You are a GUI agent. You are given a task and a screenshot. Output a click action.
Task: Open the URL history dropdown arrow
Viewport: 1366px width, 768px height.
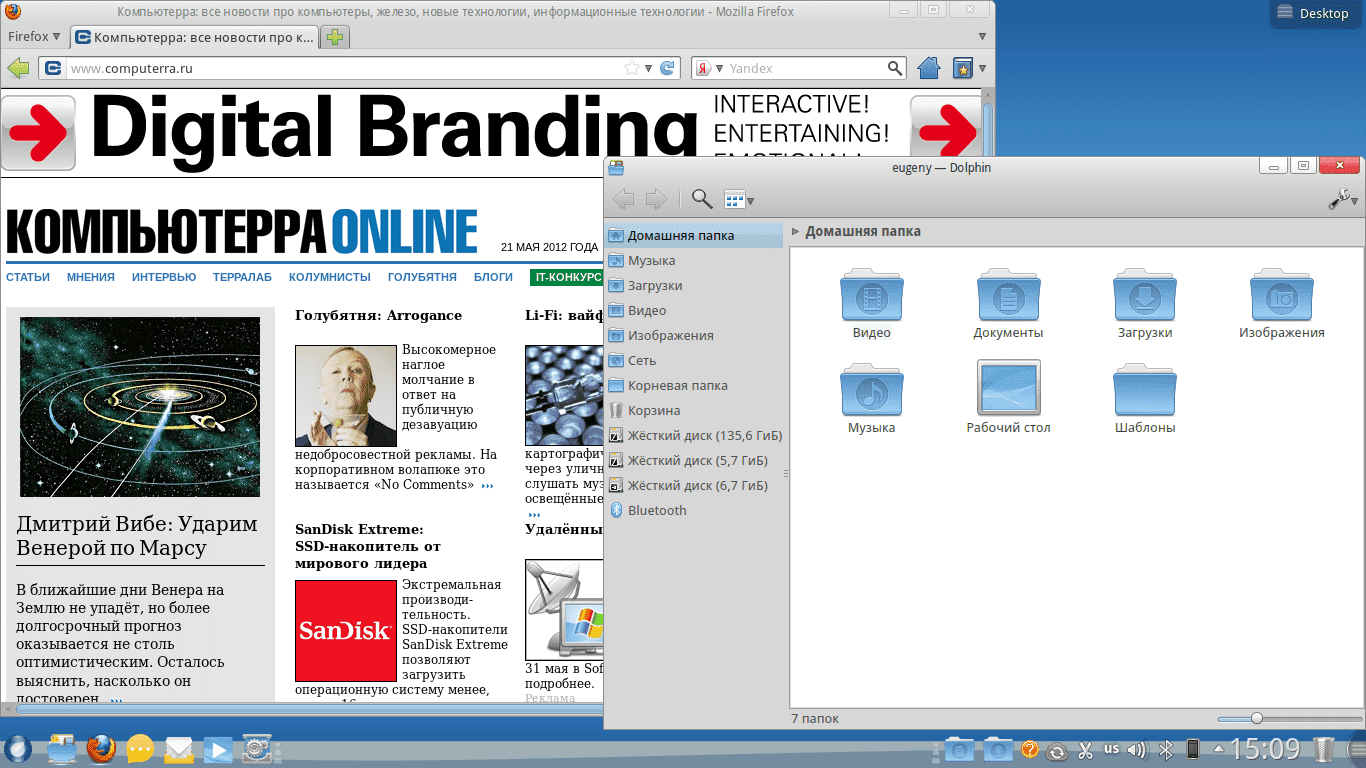pos(649,68)
